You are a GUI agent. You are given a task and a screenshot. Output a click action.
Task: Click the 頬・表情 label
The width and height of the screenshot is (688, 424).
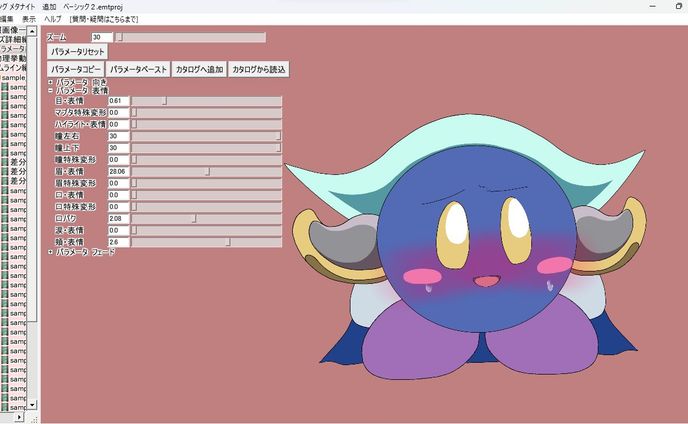click(69, 242)
